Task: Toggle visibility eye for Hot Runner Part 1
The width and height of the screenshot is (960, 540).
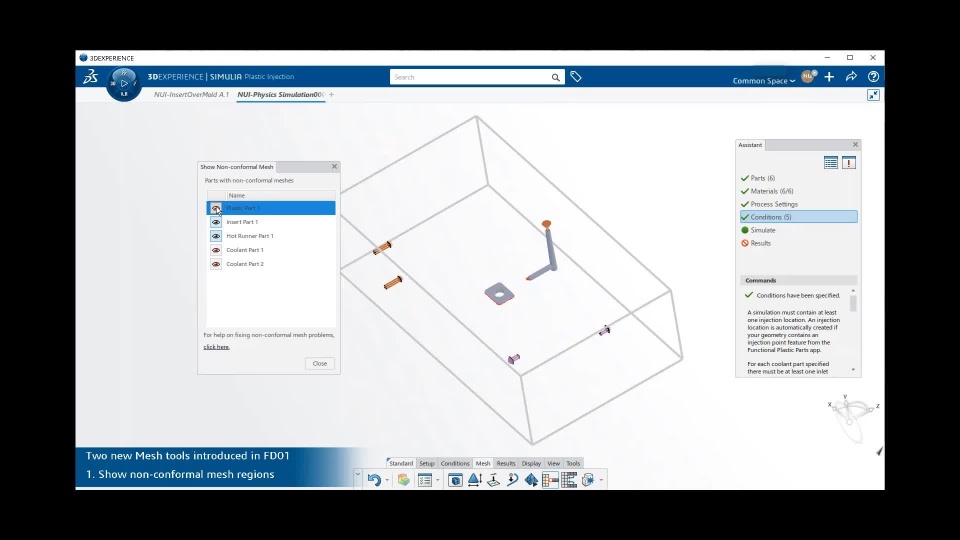Action: tap(216, 236)
